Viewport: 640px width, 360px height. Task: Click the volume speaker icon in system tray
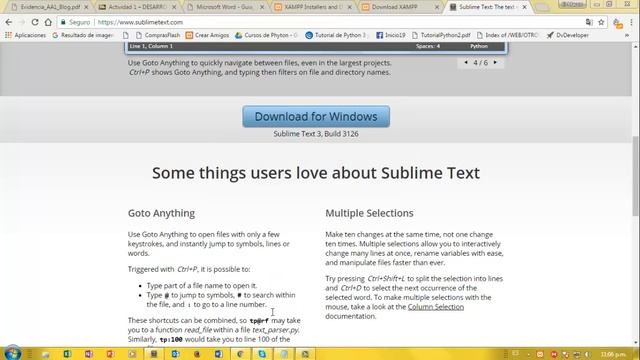coord(587,354)
